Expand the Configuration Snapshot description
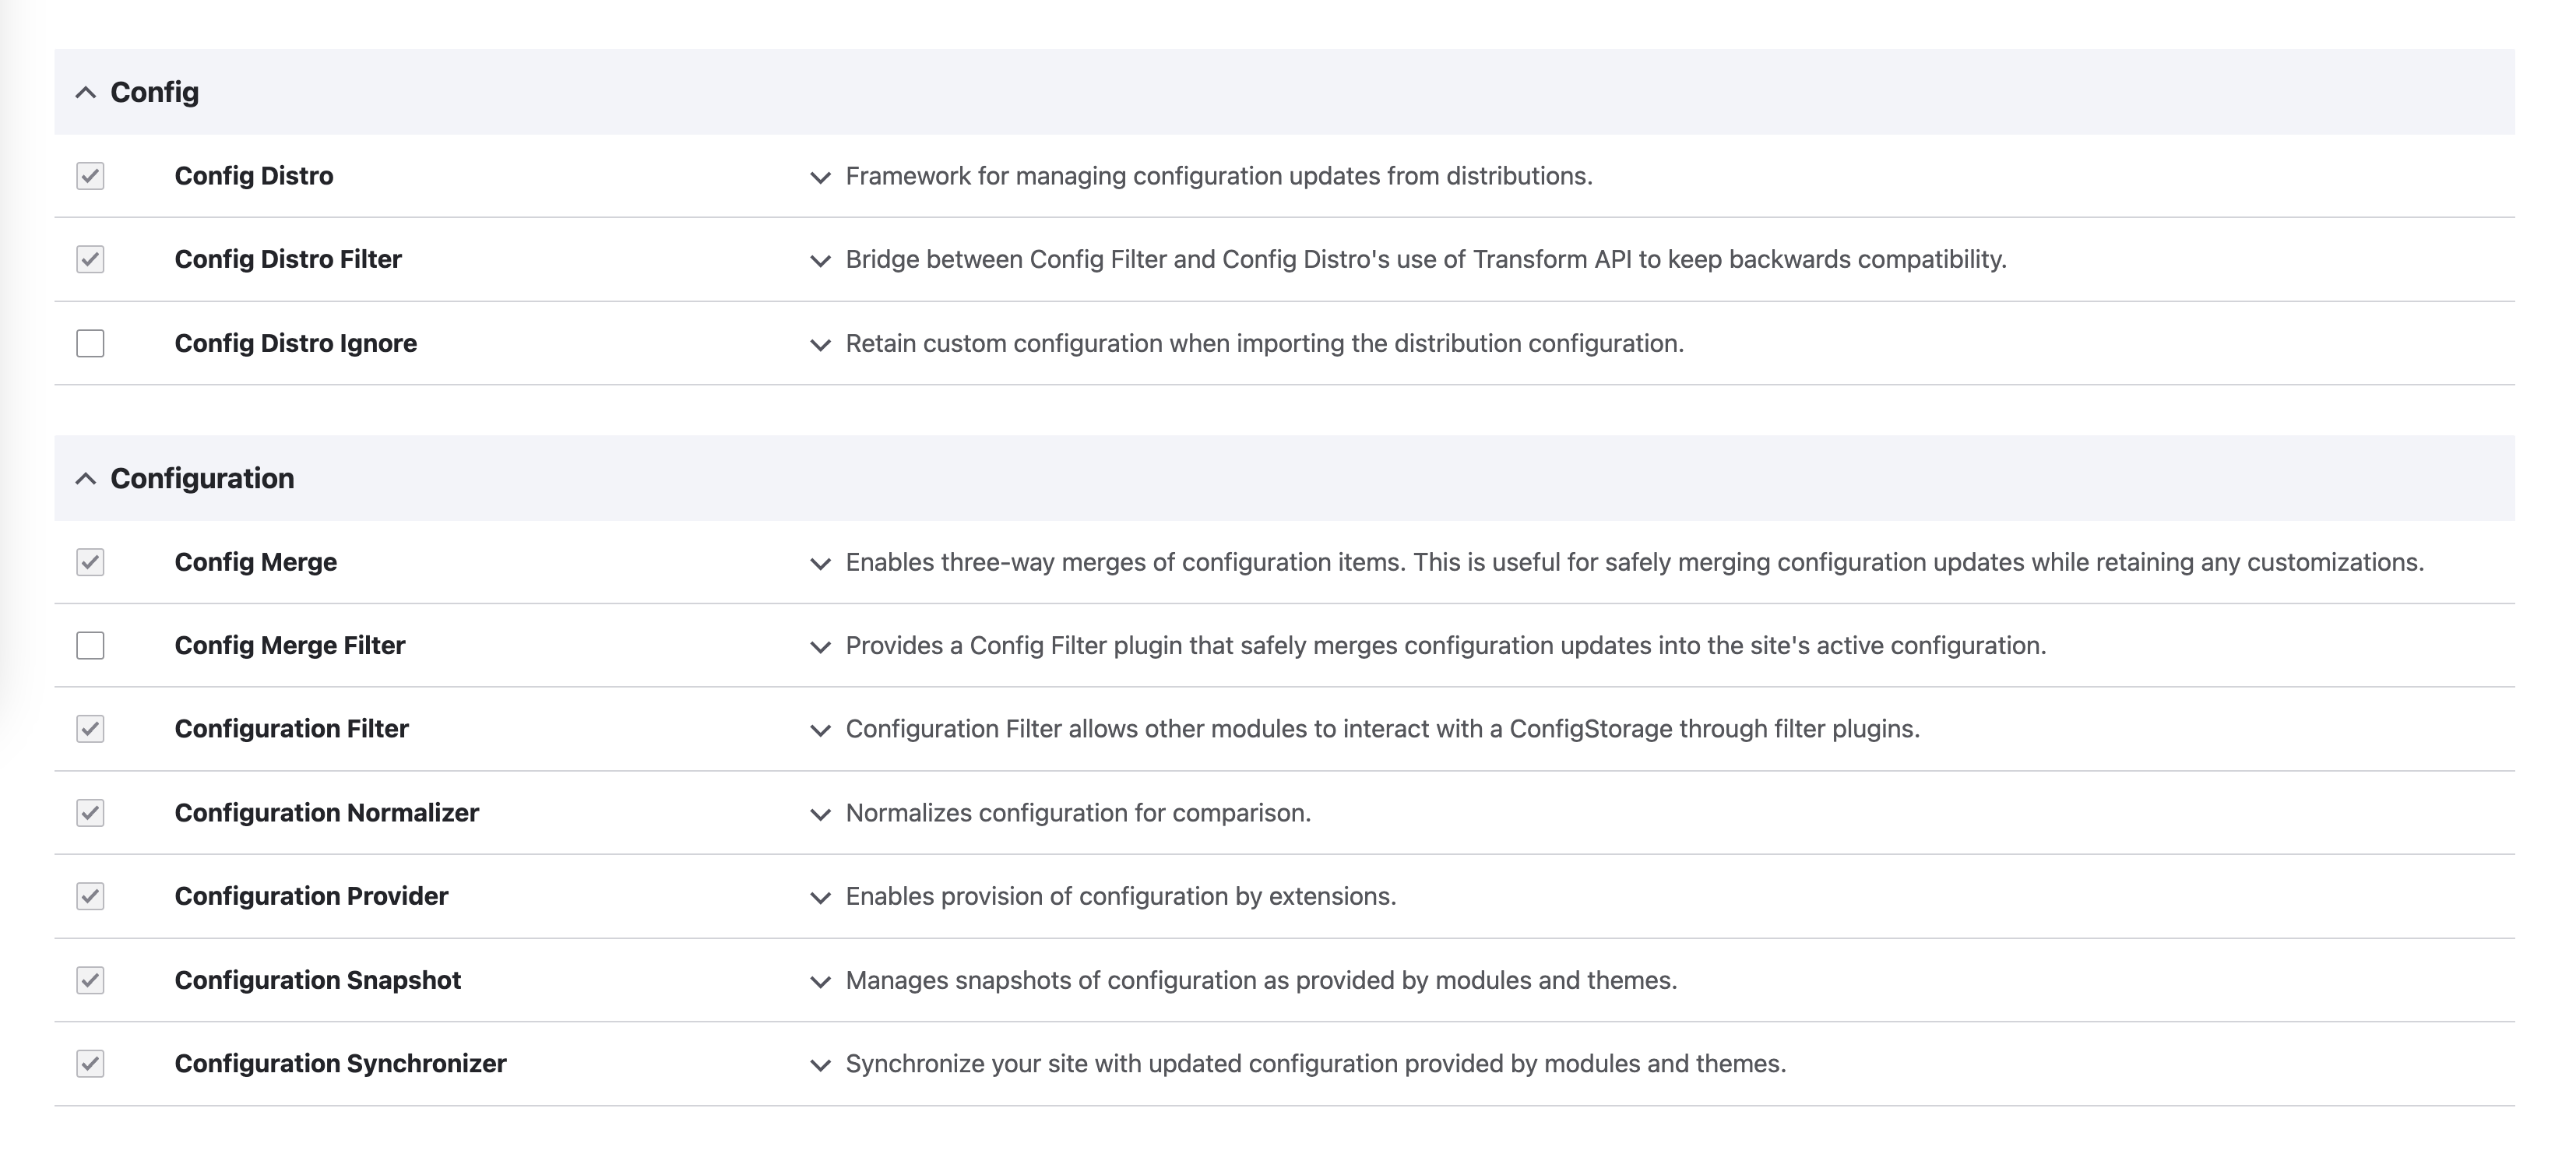Image resolution: width=2576 pixels, height=1154 pixels. 820,981
